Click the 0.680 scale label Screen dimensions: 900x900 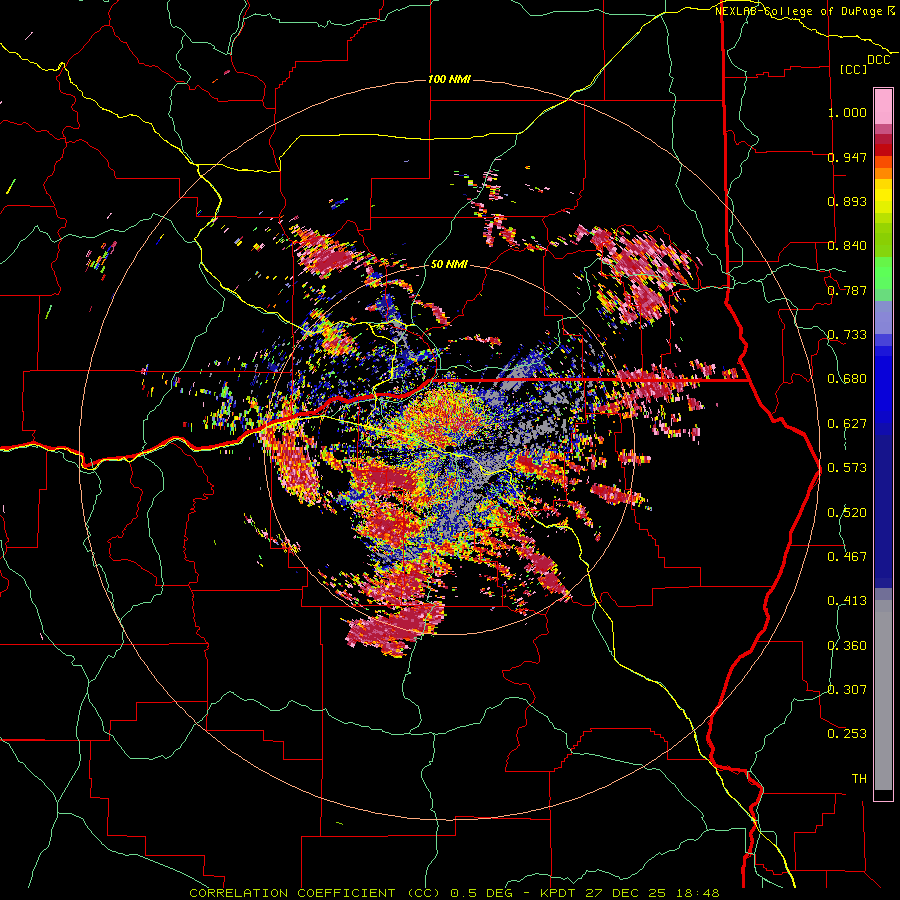point(847,378)
